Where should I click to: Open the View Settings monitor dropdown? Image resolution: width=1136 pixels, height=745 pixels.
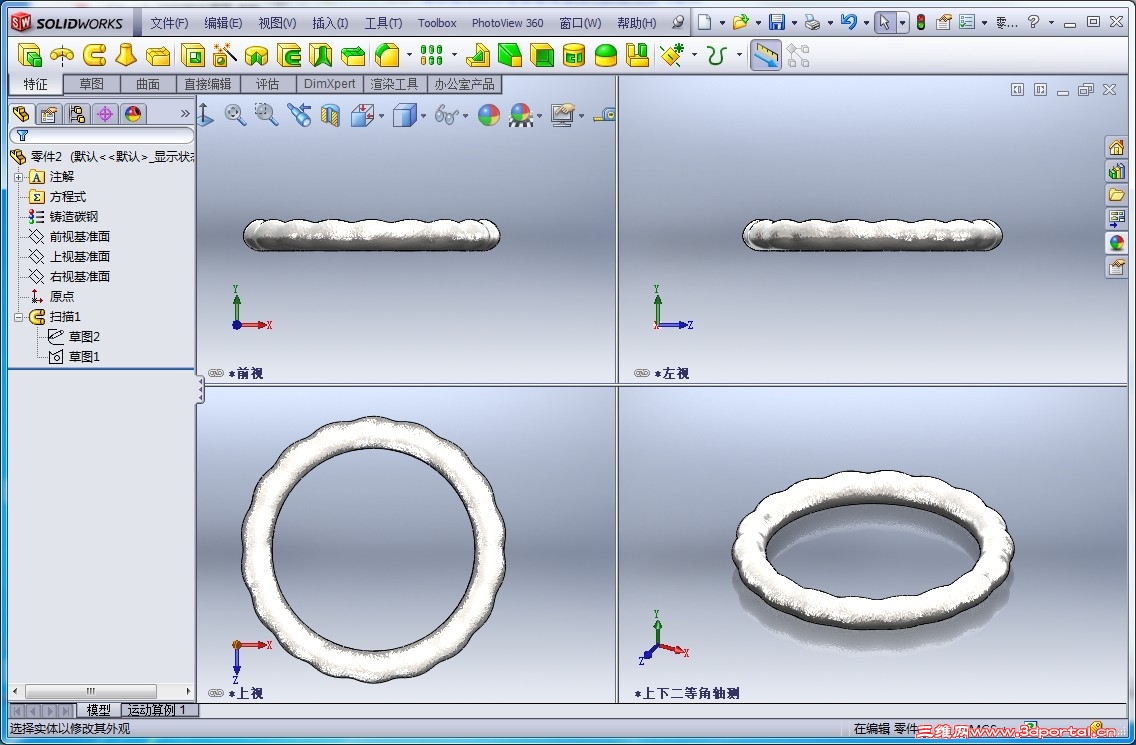pyautogui.click(x=581, y=115)
